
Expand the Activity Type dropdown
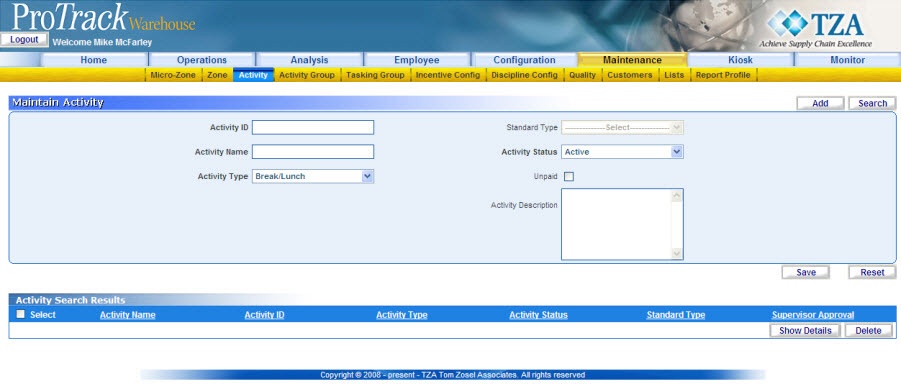(x=313, y=176)
